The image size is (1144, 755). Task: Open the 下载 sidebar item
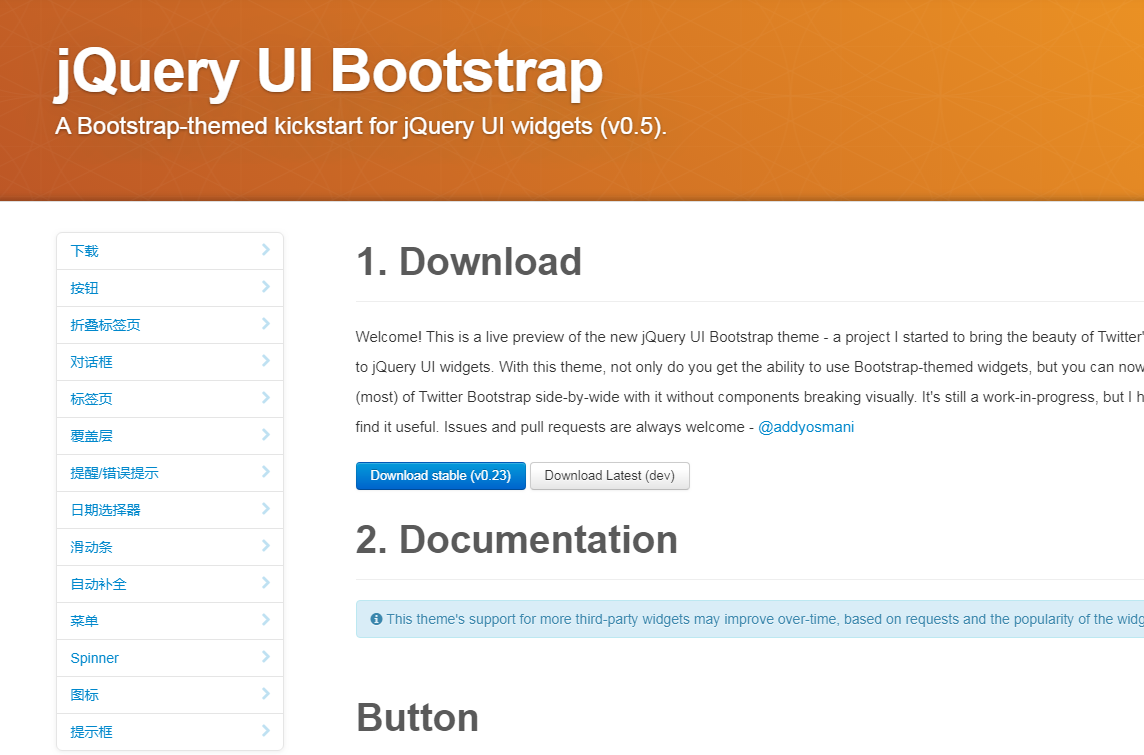[169, 251]
